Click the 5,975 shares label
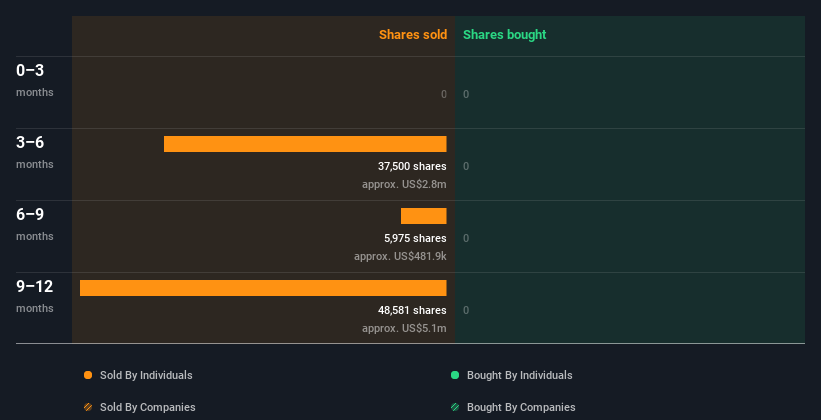The height and width of the screenshot is (420, 821). [415, 238]
